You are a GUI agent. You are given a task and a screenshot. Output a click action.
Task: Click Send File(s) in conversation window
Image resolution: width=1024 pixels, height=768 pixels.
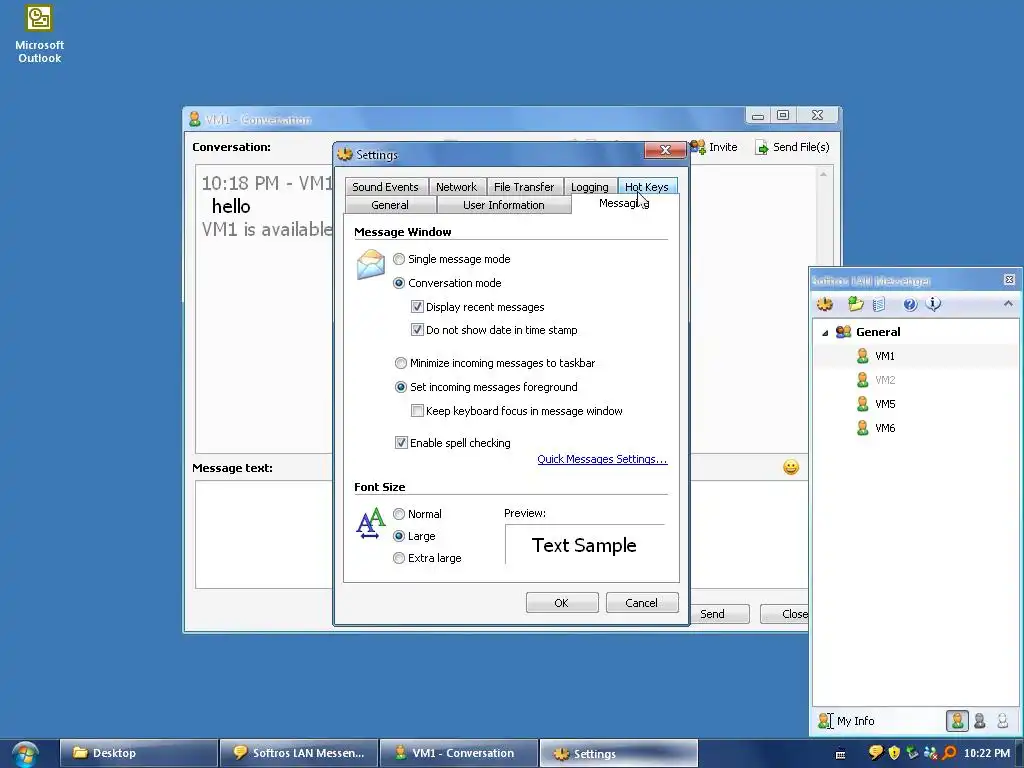792,147
